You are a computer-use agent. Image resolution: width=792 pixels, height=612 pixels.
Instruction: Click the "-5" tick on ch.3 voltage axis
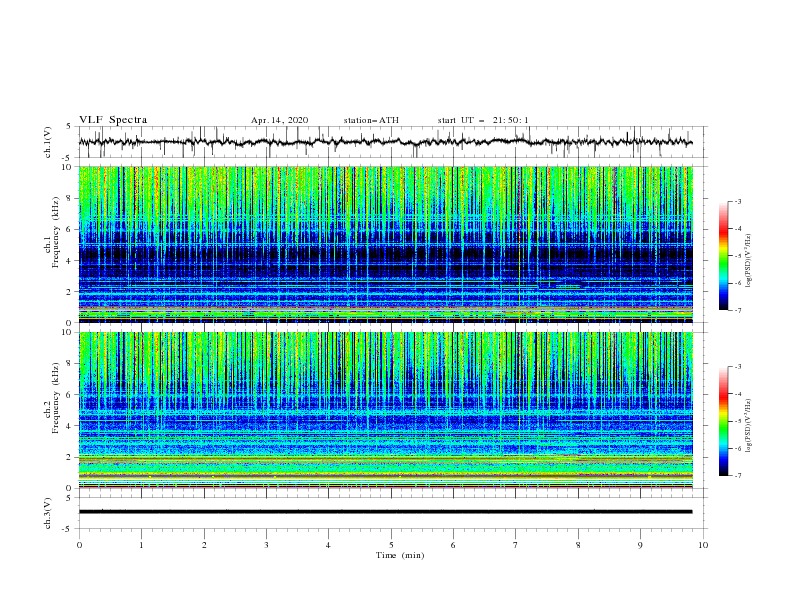tap(68, 529)
